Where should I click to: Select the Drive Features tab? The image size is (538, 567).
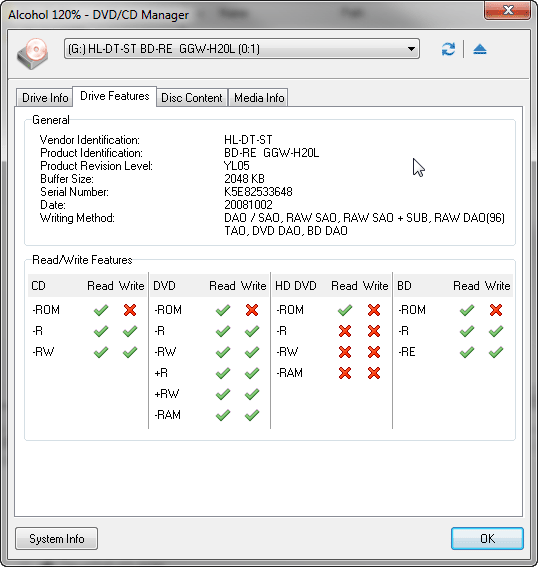pos(115,96)
